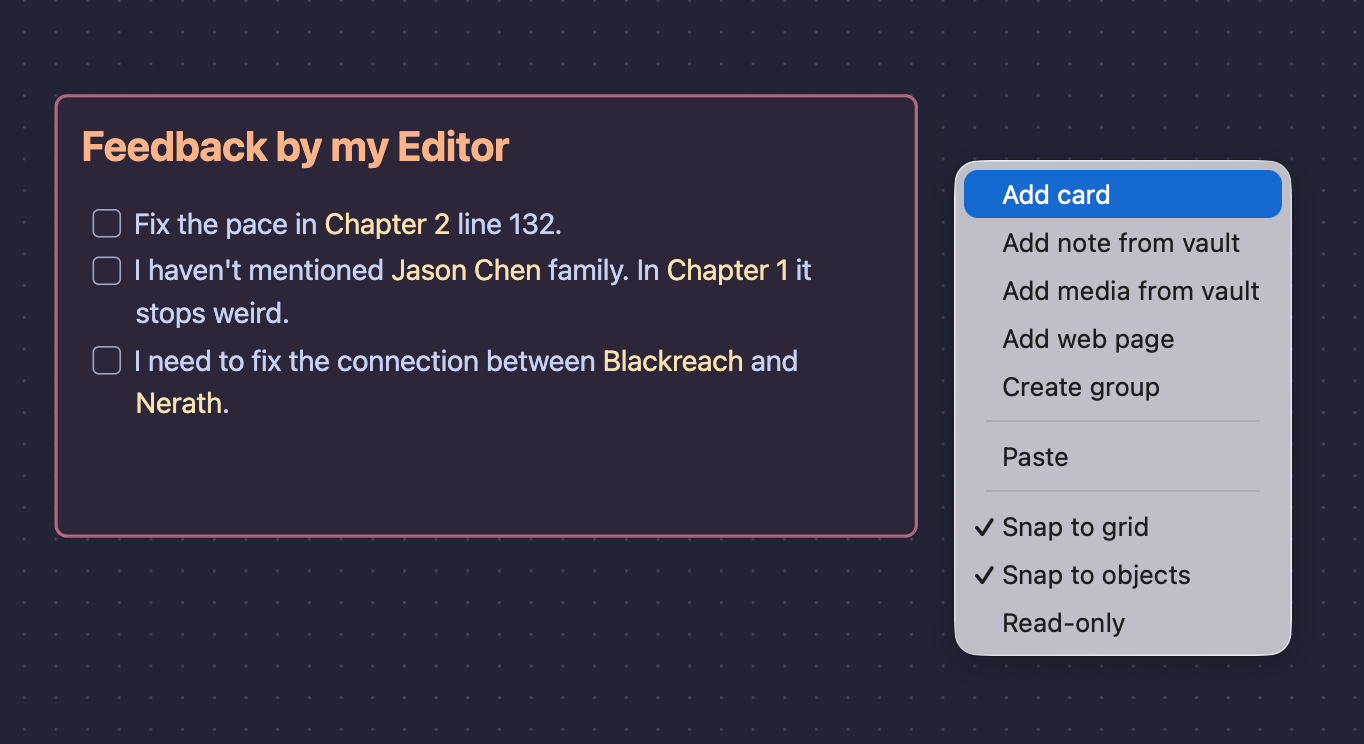This screenshot has height=744, width=1364.
Task: Click the "Feedback by my Editor" heading
Action: click(294, 146)
